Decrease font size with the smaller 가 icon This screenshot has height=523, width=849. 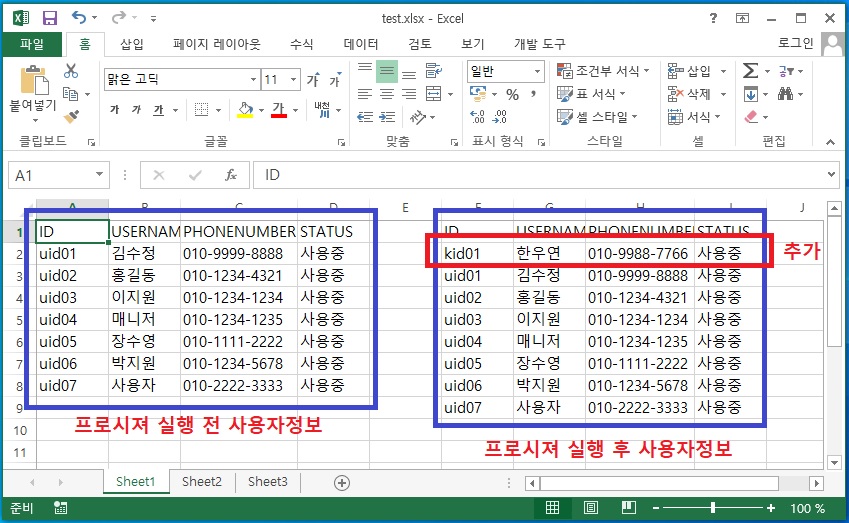(x=335, y=80)
